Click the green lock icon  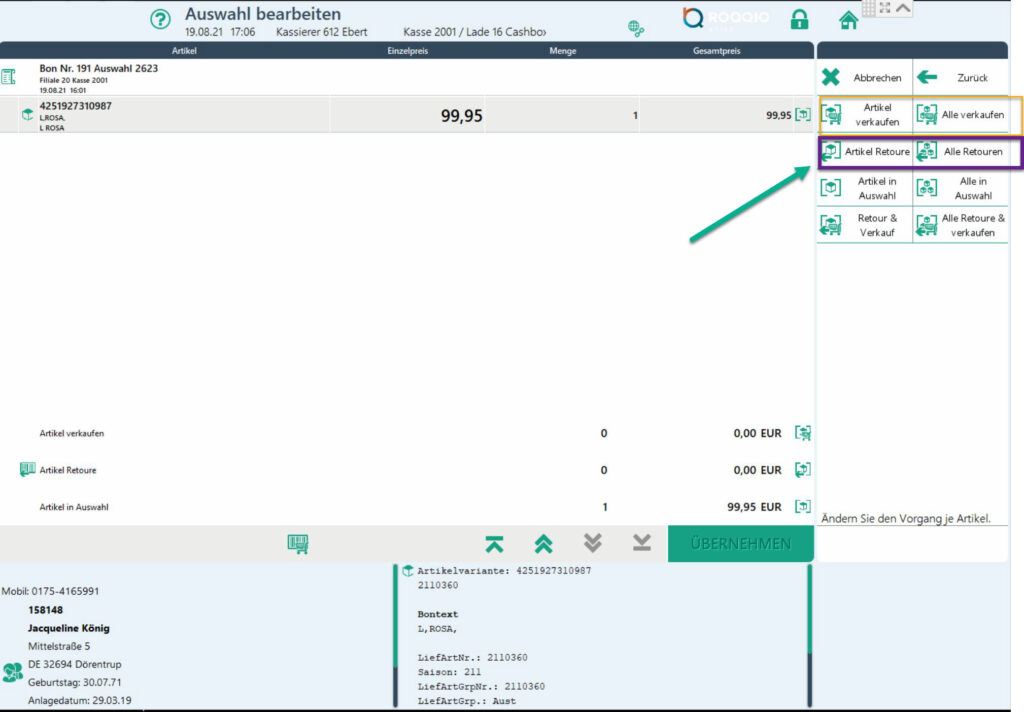click(799, 19)
